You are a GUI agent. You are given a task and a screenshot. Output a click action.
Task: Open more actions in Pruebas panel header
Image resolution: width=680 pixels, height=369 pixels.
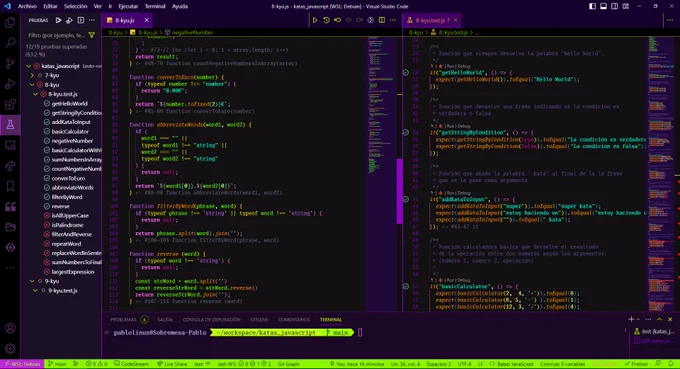pos(92,20)
